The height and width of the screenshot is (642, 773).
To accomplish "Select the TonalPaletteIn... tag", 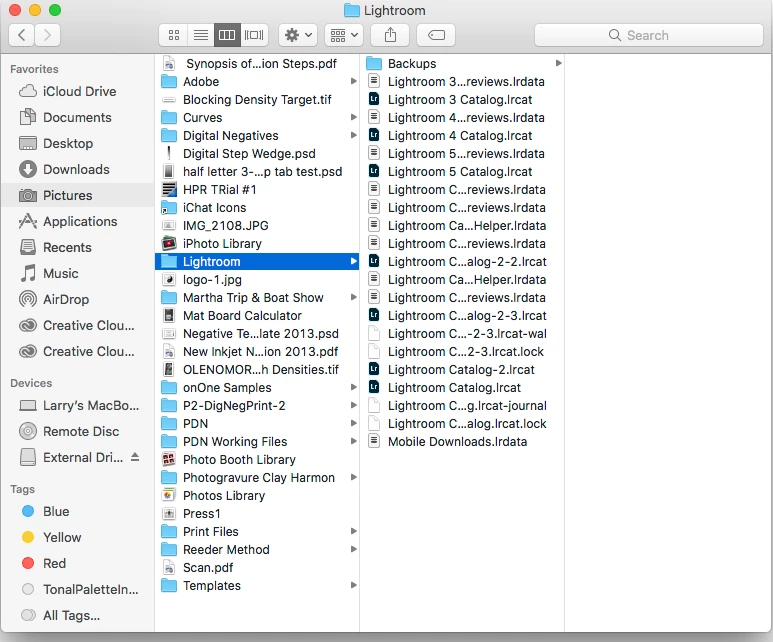I will coord(77,590).
